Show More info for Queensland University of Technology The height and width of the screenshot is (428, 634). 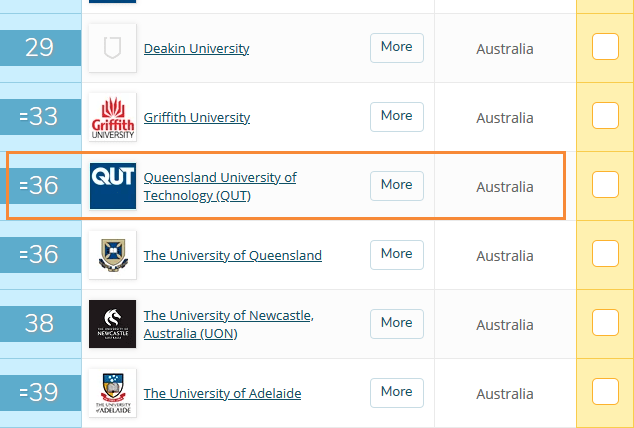(x=396, y=185)
